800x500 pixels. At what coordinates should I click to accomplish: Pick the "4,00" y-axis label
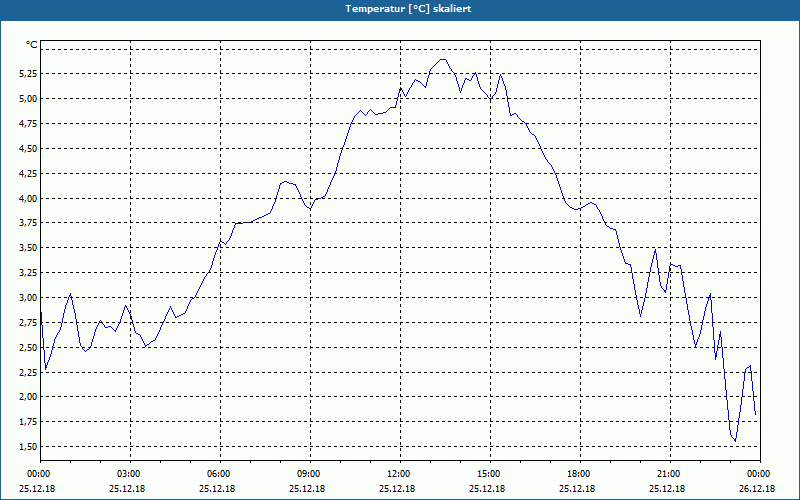tap(28, 198)
